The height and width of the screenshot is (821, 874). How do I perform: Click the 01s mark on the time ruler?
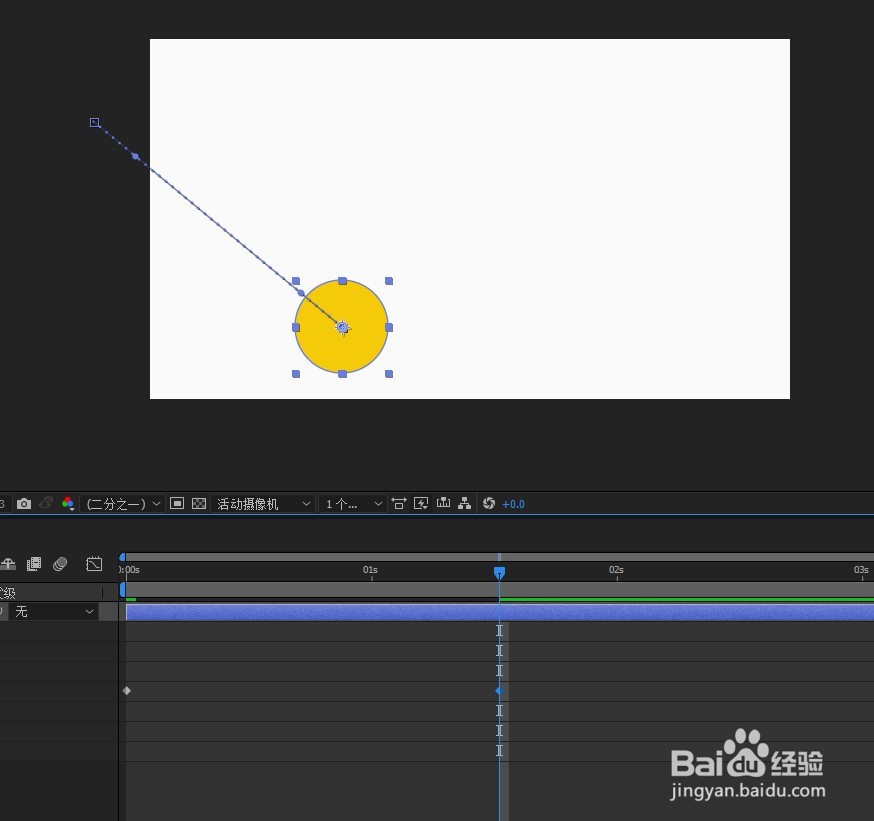370,570
